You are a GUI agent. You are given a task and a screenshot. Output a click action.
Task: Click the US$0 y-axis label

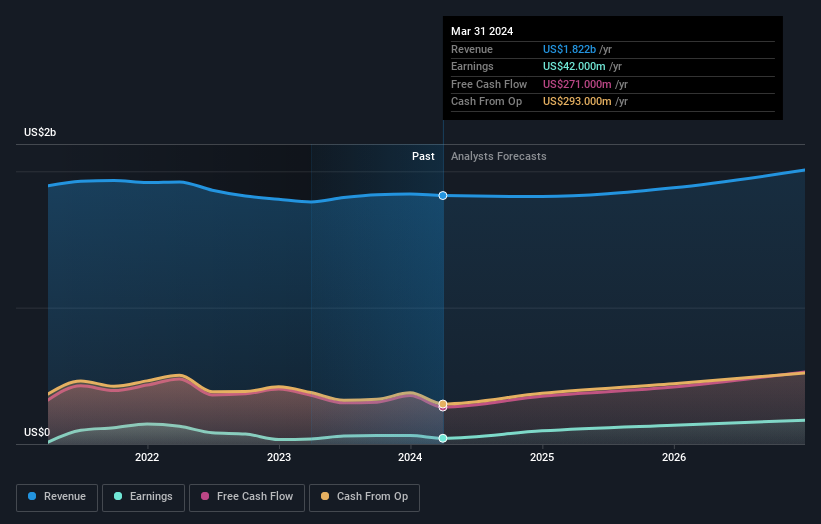(37, 432)
